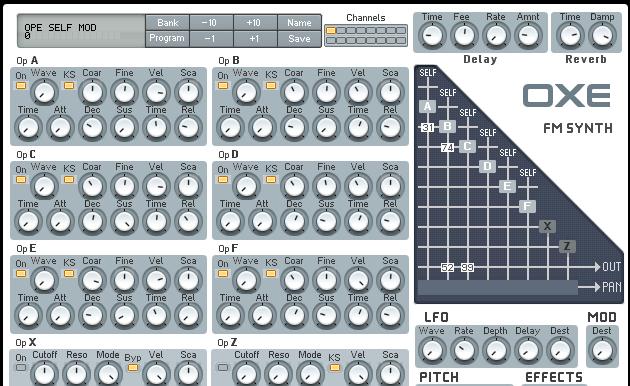Decrease the program by ten with -10
The width and height of the screenshot is (630, 386).
211,22
